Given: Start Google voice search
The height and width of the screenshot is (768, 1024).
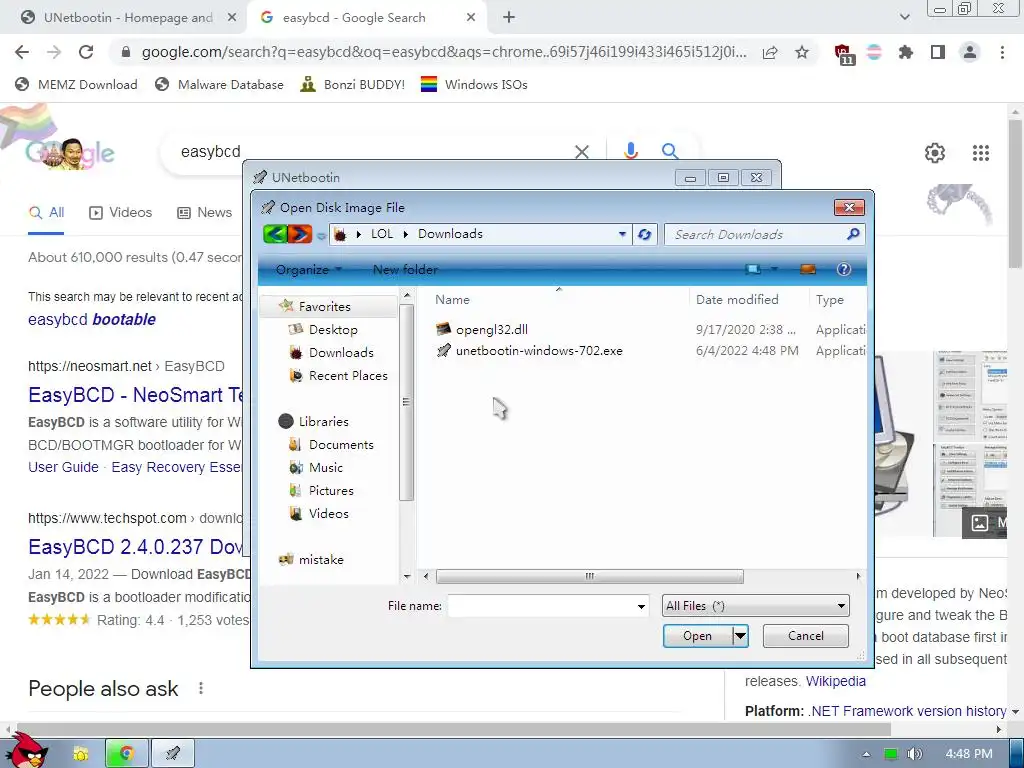Looking at the screenshot, I should click(630, 152).
